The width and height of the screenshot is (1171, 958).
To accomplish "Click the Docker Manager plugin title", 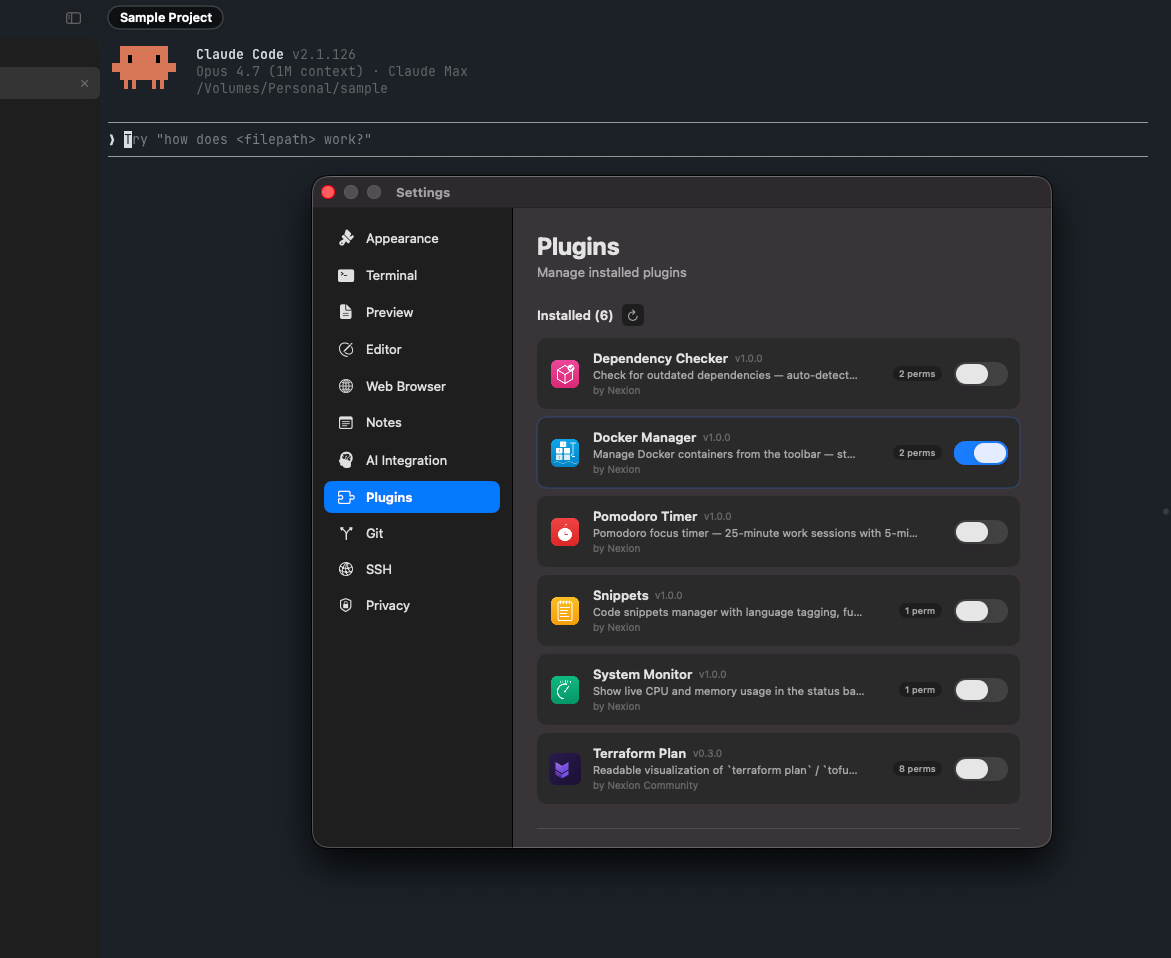I will pos(644,438).
